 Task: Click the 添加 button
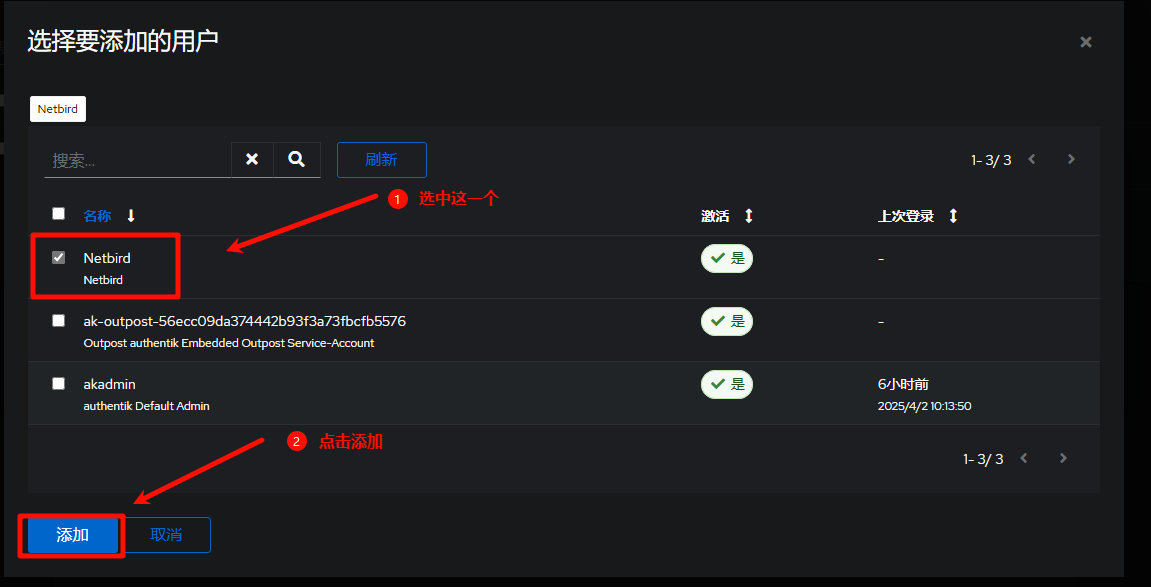72,535
